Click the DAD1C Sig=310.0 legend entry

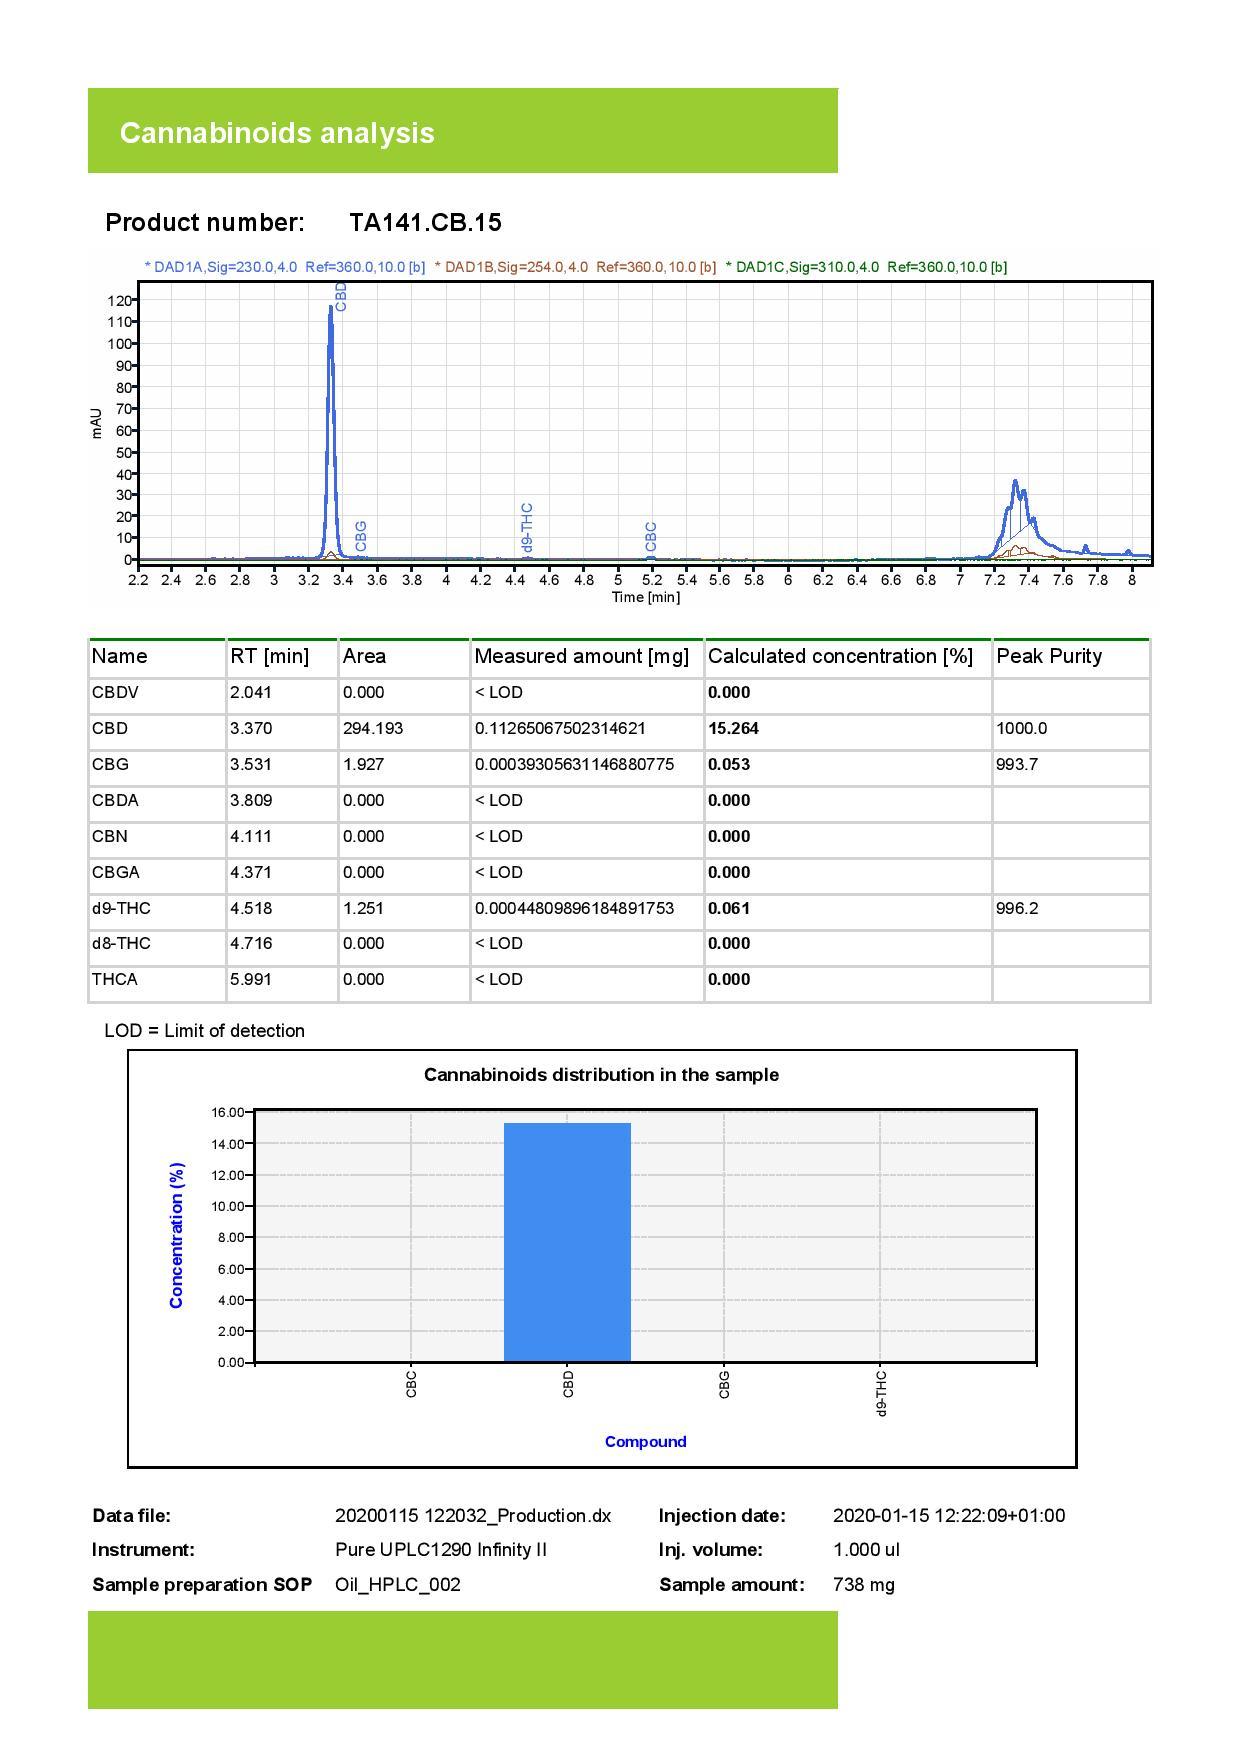[866, 267]
